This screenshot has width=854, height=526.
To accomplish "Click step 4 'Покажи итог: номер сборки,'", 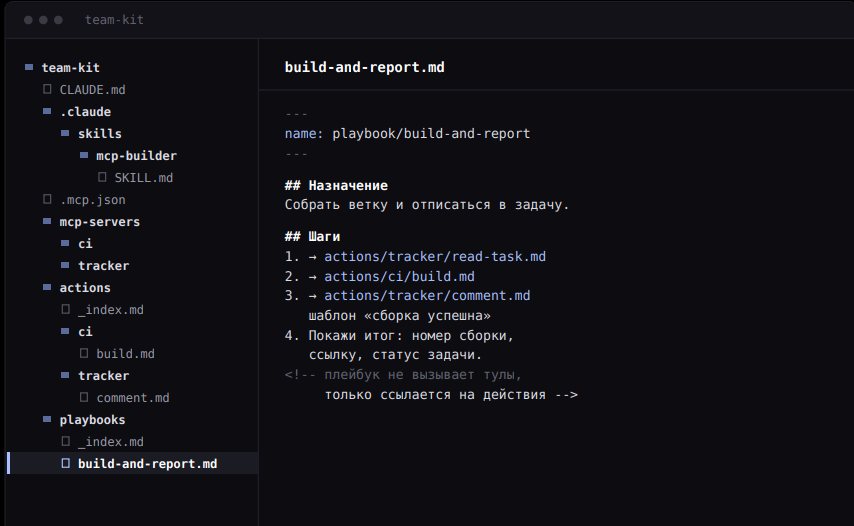I will point(399,335).
